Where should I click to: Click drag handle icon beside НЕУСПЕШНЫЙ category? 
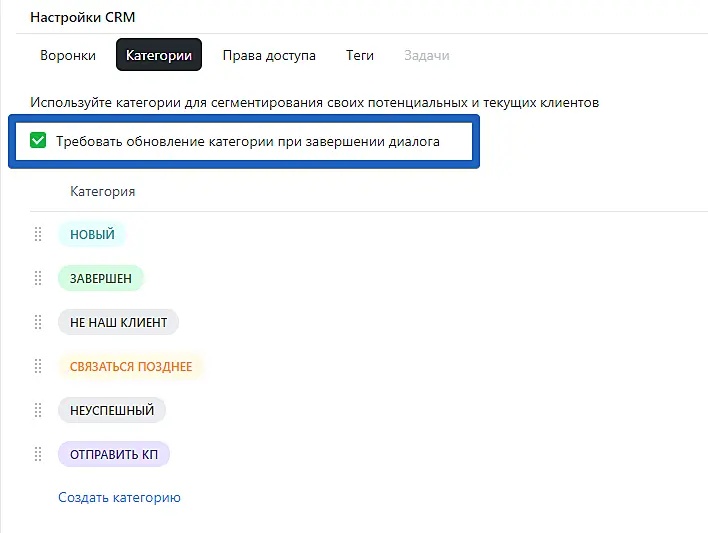pyautogui.click(x=38, y=410)
